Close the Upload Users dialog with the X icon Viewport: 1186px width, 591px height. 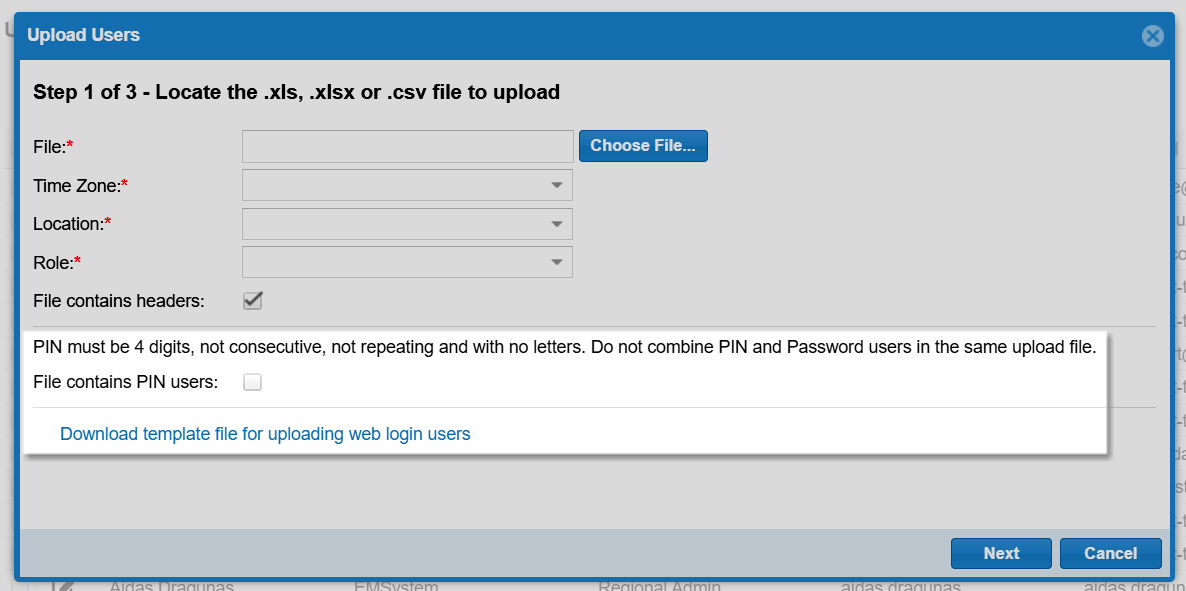point(1152,35)
